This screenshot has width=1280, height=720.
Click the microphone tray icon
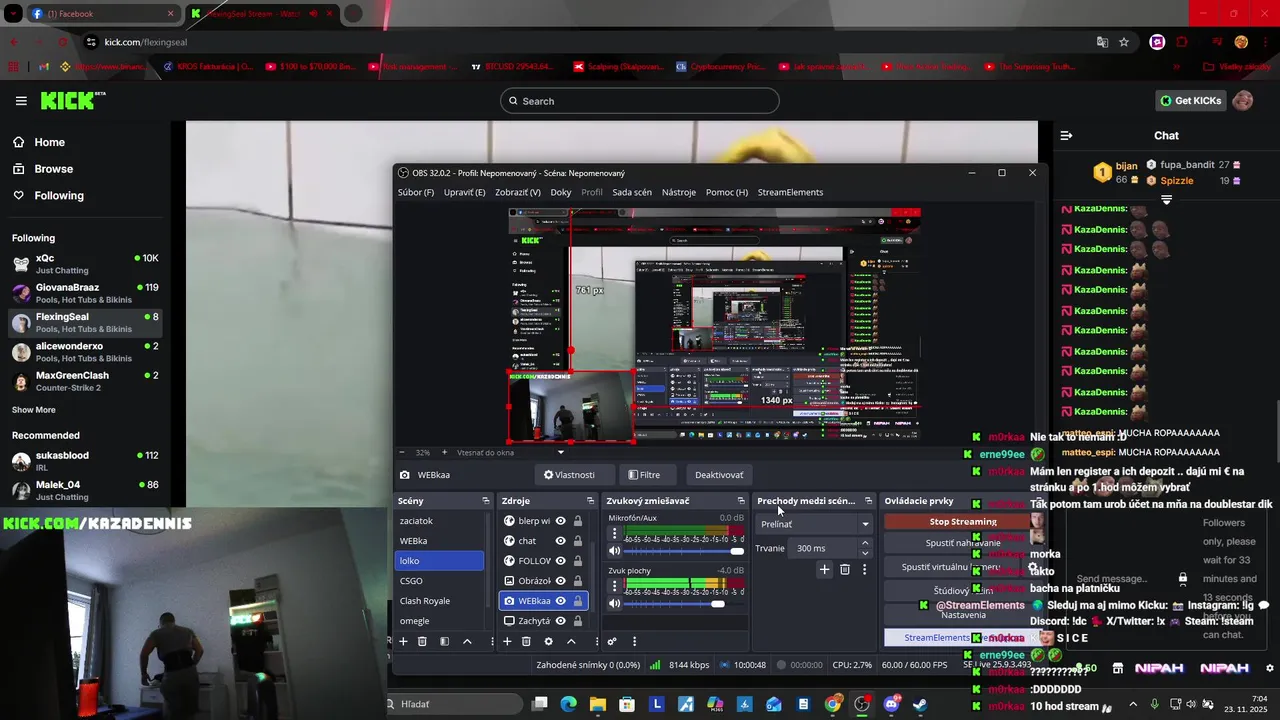point(1155,704)
